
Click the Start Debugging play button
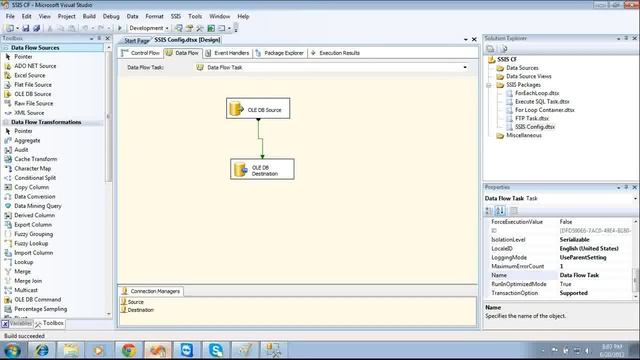(x=120, y=28)
